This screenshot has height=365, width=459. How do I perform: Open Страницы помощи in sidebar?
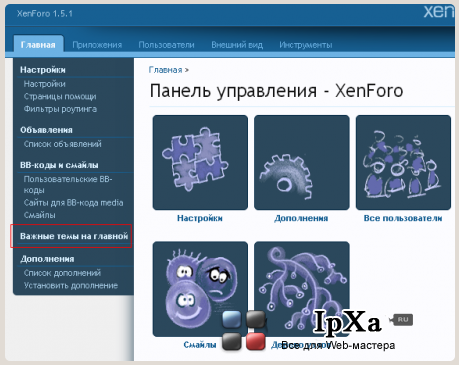(x=60, y=96)
